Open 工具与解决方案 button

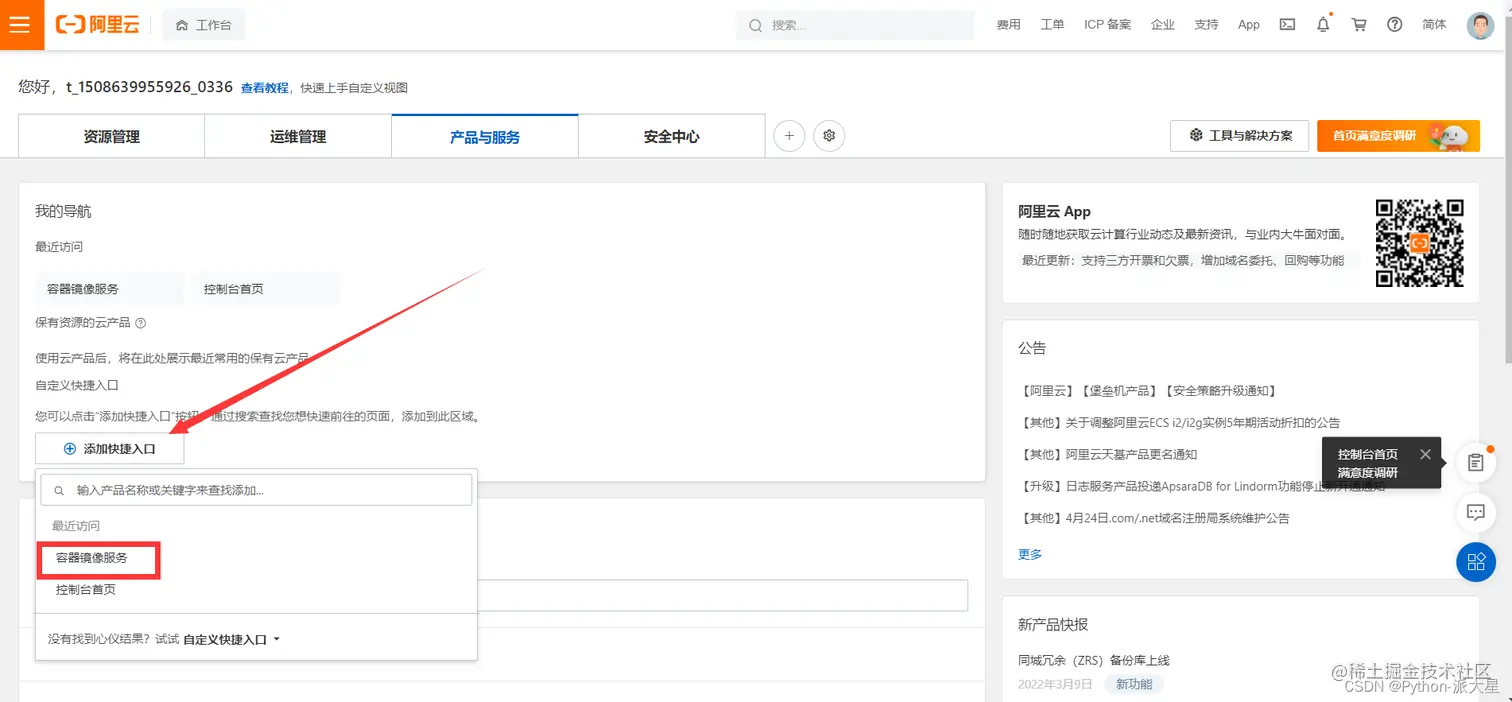(1240, 136)
